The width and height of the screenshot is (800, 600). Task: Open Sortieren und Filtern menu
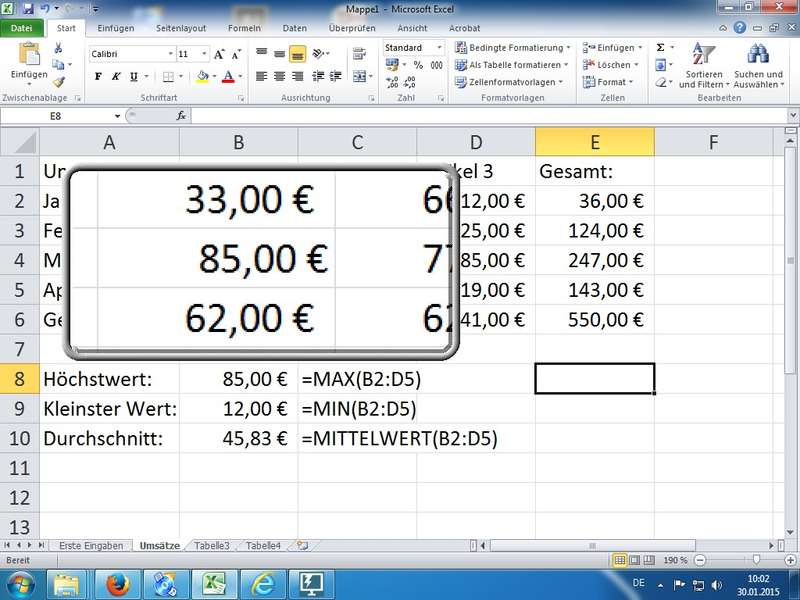point(704,65)
